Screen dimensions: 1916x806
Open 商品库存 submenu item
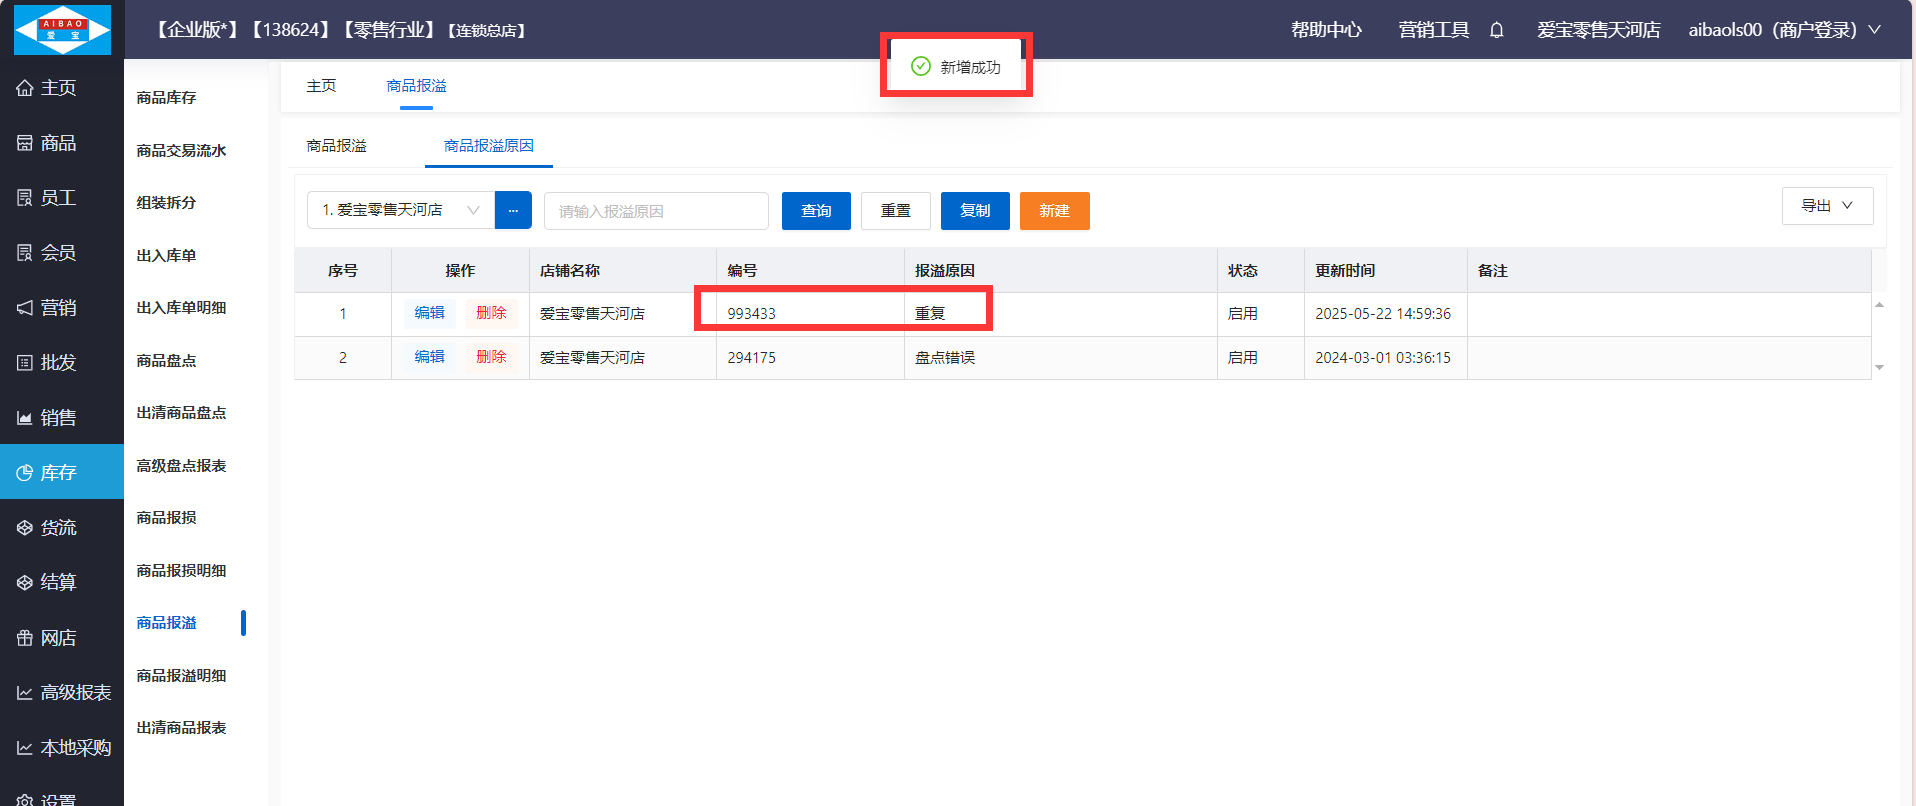tap(167, 98)
